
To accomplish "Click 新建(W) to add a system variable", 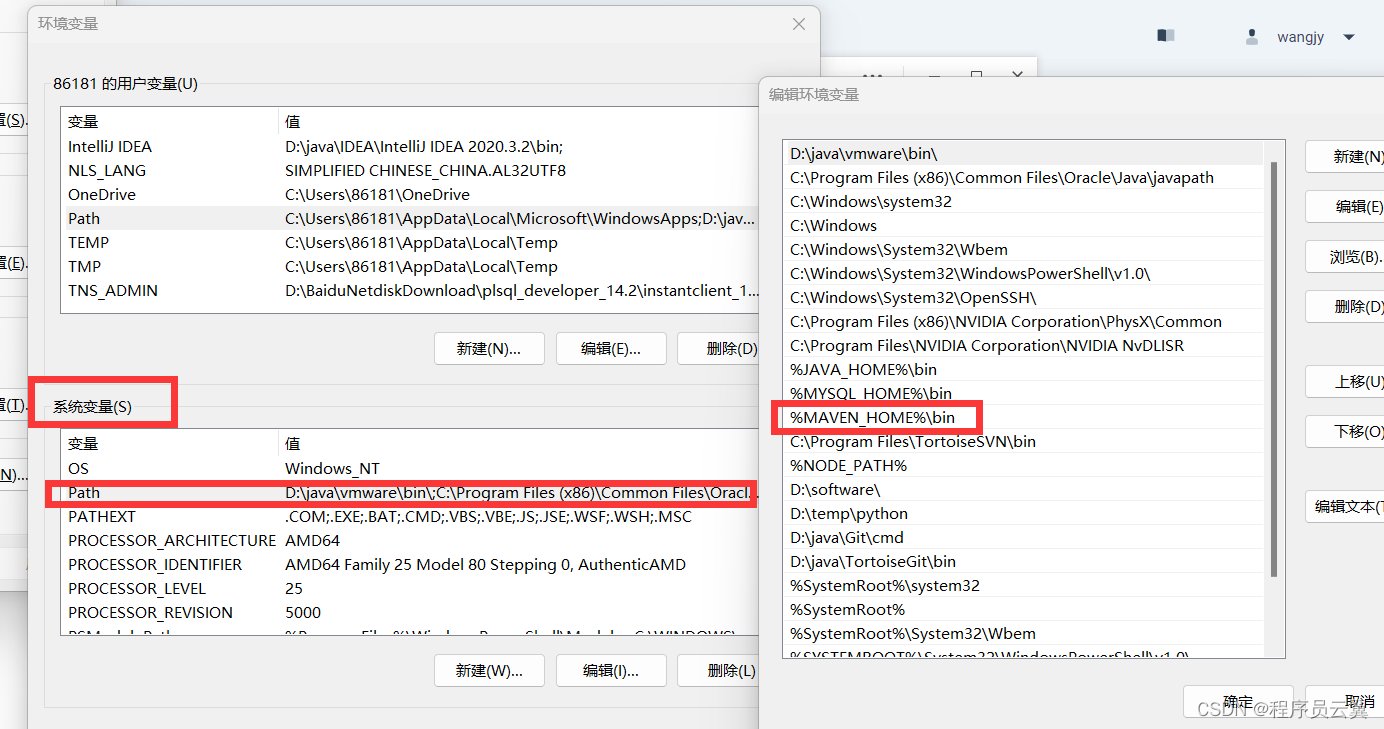I will [489, 670].
